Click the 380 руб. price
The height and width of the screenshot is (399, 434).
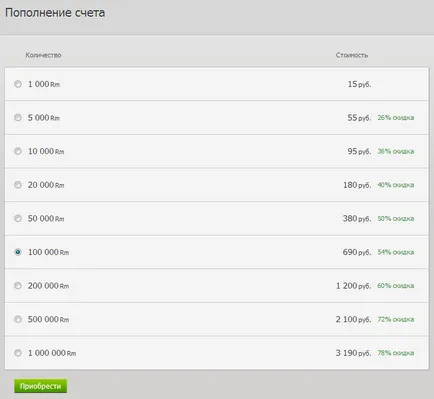357,219
